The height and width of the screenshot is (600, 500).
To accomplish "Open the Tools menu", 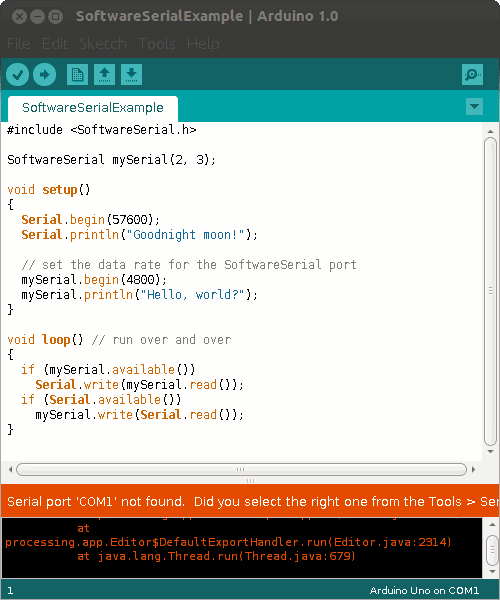I will coord(157,44).
